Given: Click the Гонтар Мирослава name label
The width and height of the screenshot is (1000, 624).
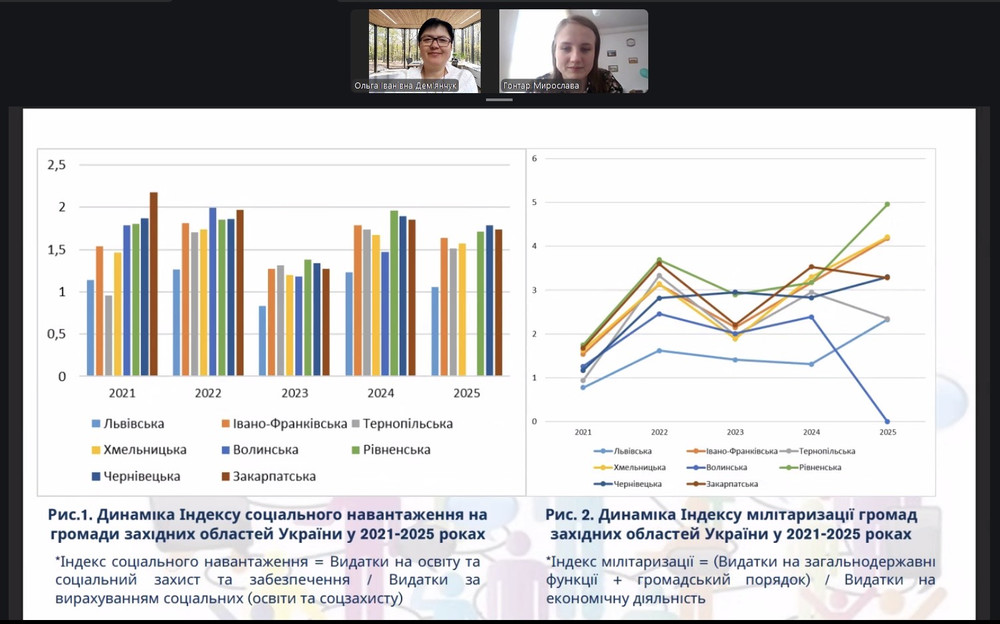Looking at the screenshot, I should coord(541,86).
